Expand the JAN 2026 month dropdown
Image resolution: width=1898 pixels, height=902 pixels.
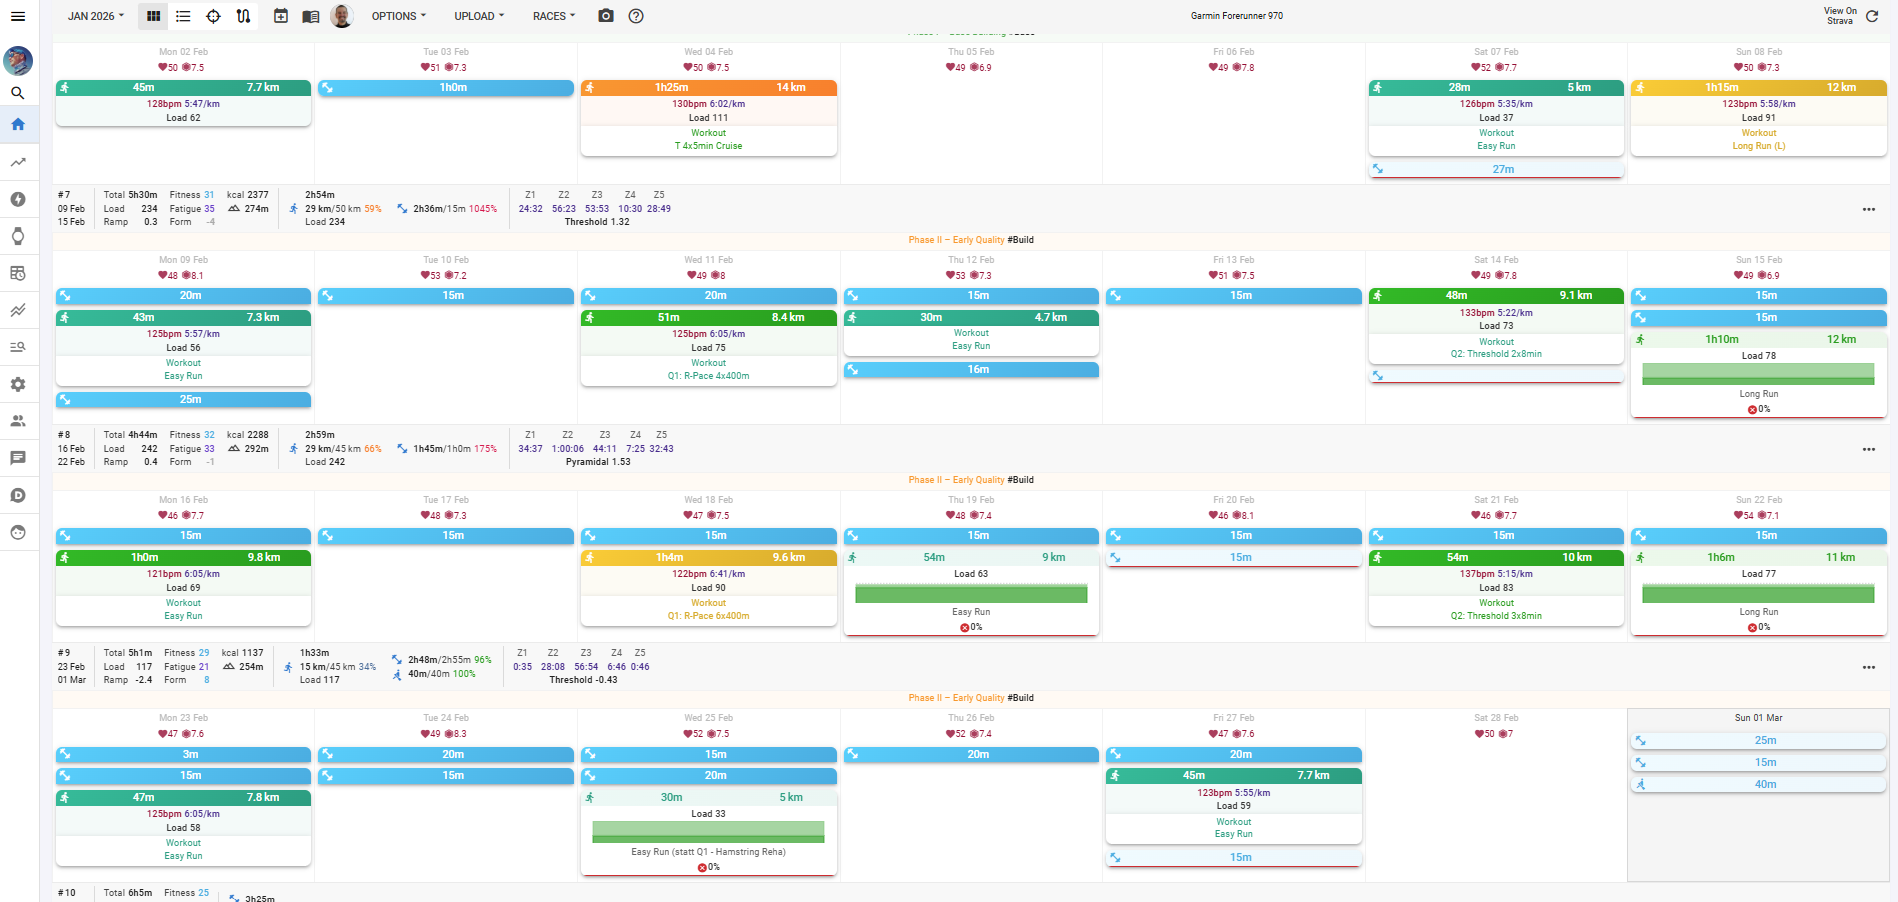coord(96,16)
